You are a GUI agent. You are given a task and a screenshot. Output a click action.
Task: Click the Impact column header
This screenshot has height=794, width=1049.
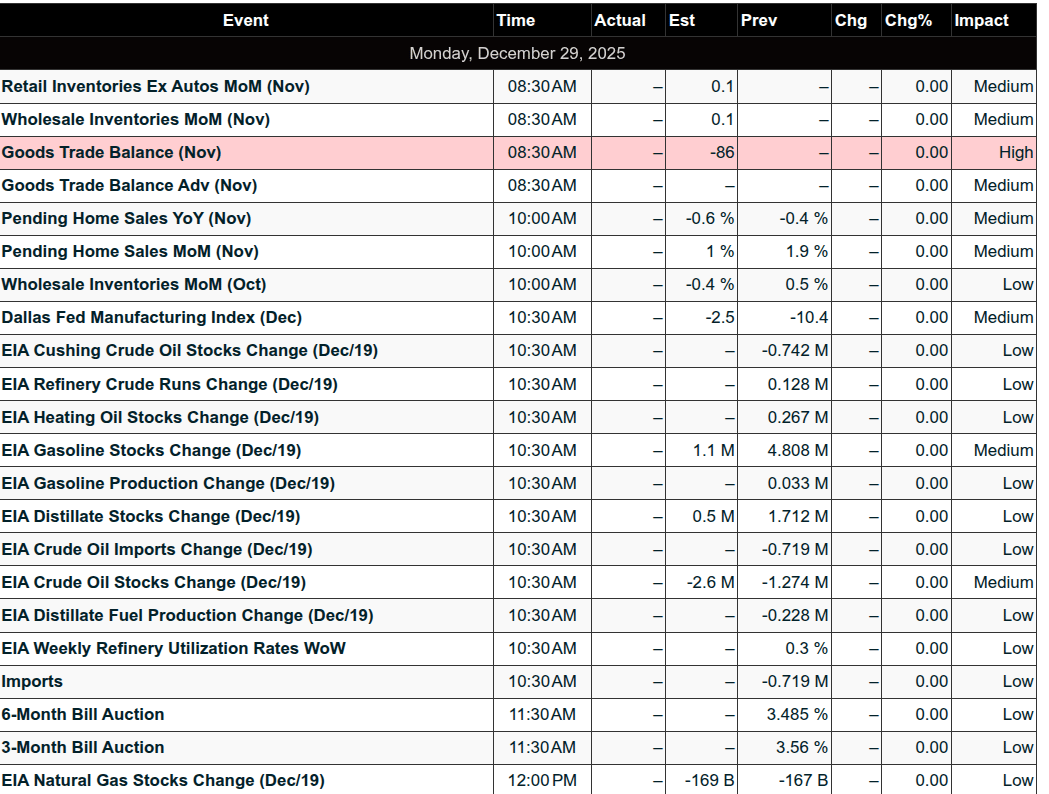[981, 20]
